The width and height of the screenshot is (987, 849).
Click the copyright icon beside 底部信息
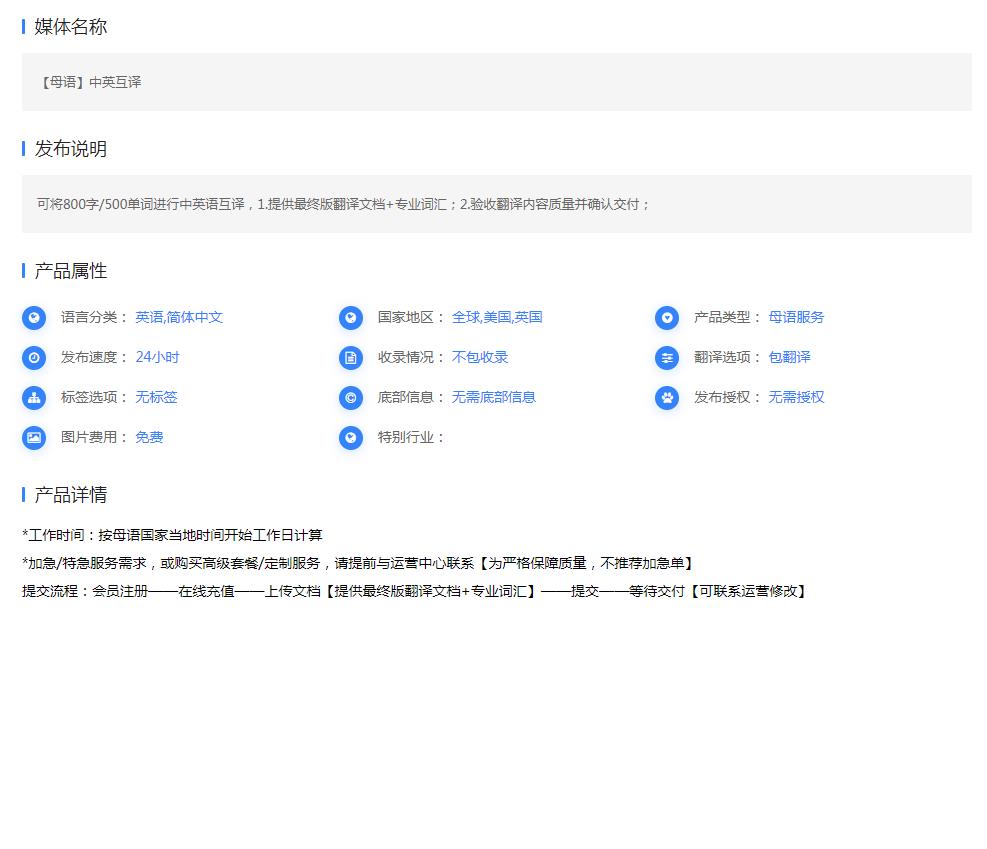point(351,398)
